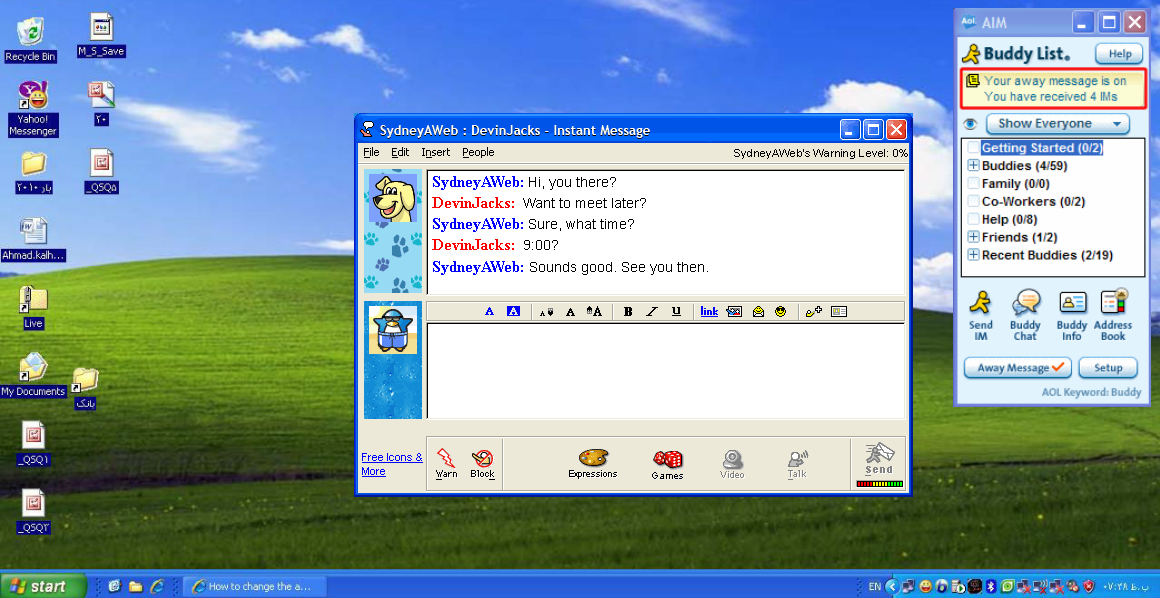
Task: Toggle the eye visibility icon in Buddy List
Action: click(971, 124)
